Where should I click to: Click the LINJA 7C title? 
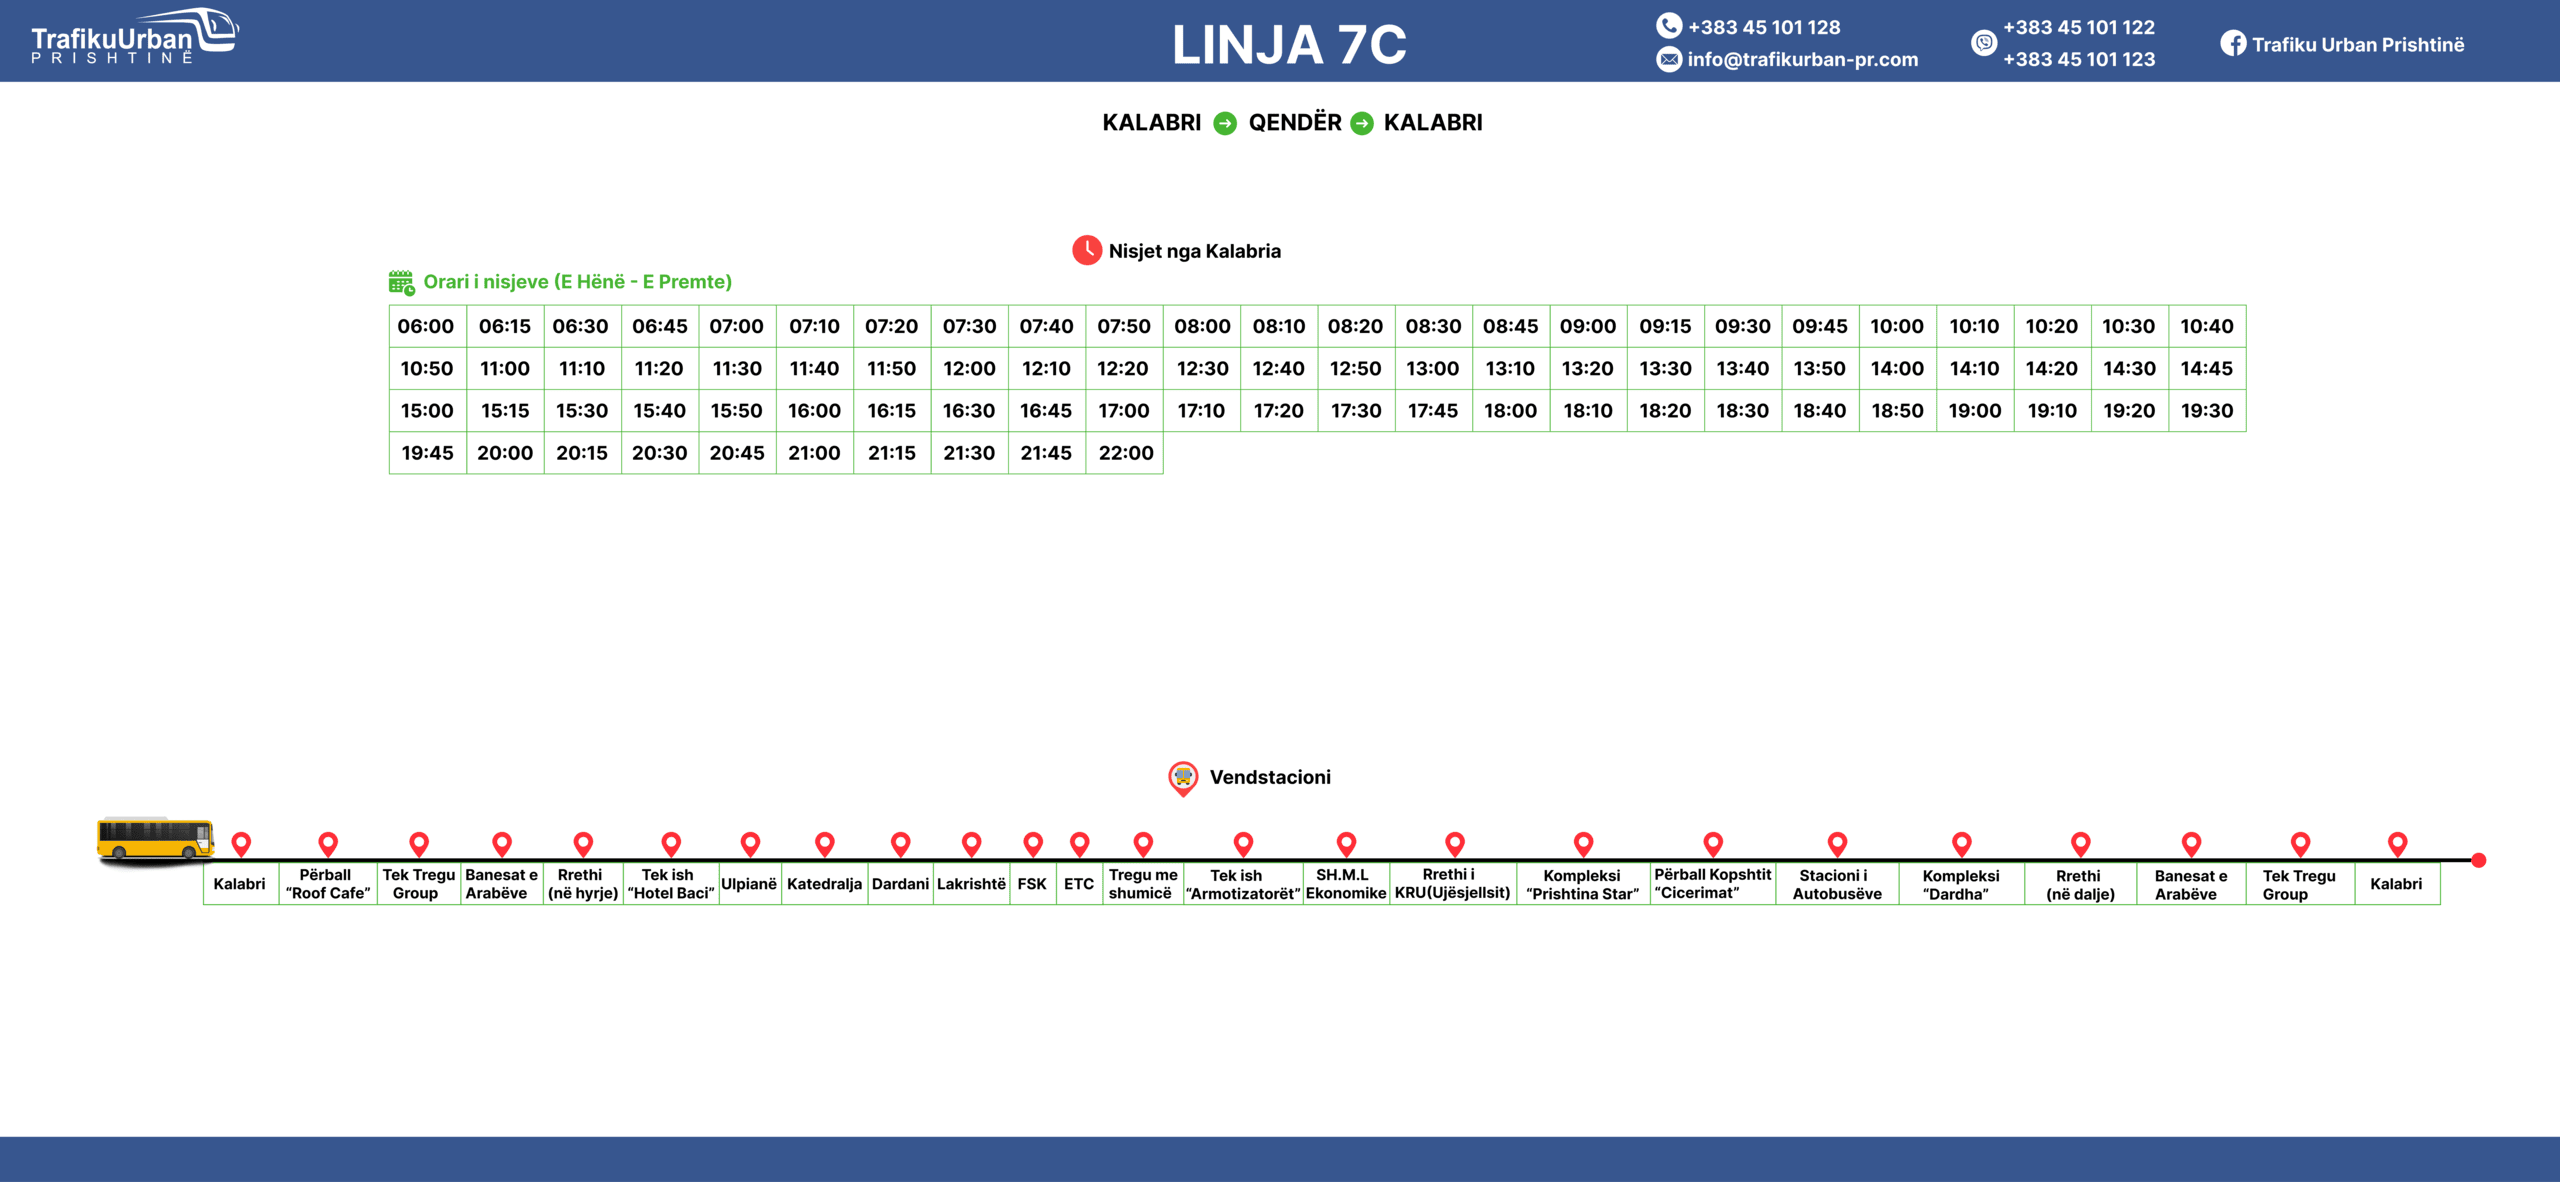1288,45
